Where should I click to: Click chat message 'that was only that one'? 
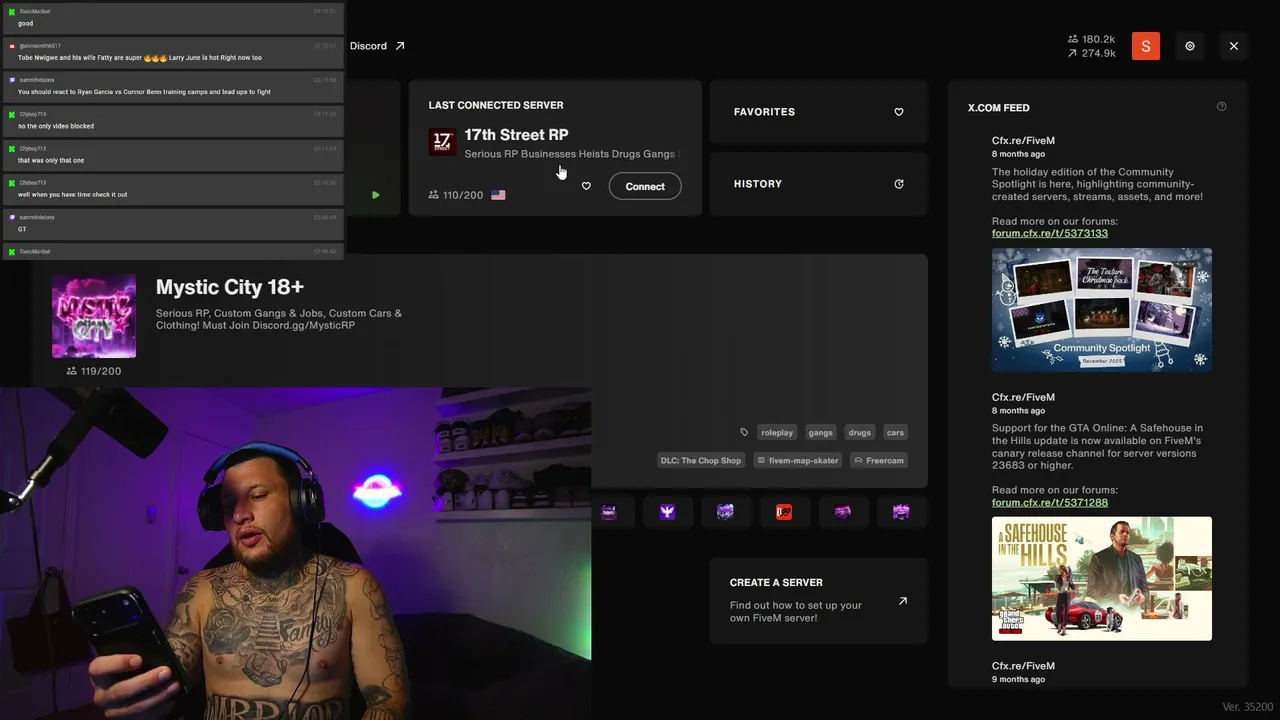(x=51, y=160)
